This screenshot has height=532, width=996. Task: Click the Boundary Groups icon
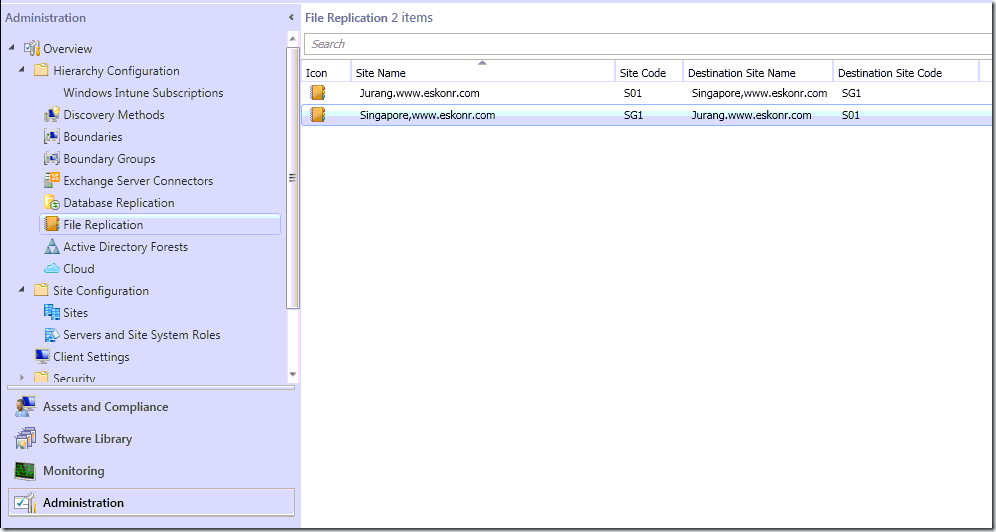click(52, 159)
